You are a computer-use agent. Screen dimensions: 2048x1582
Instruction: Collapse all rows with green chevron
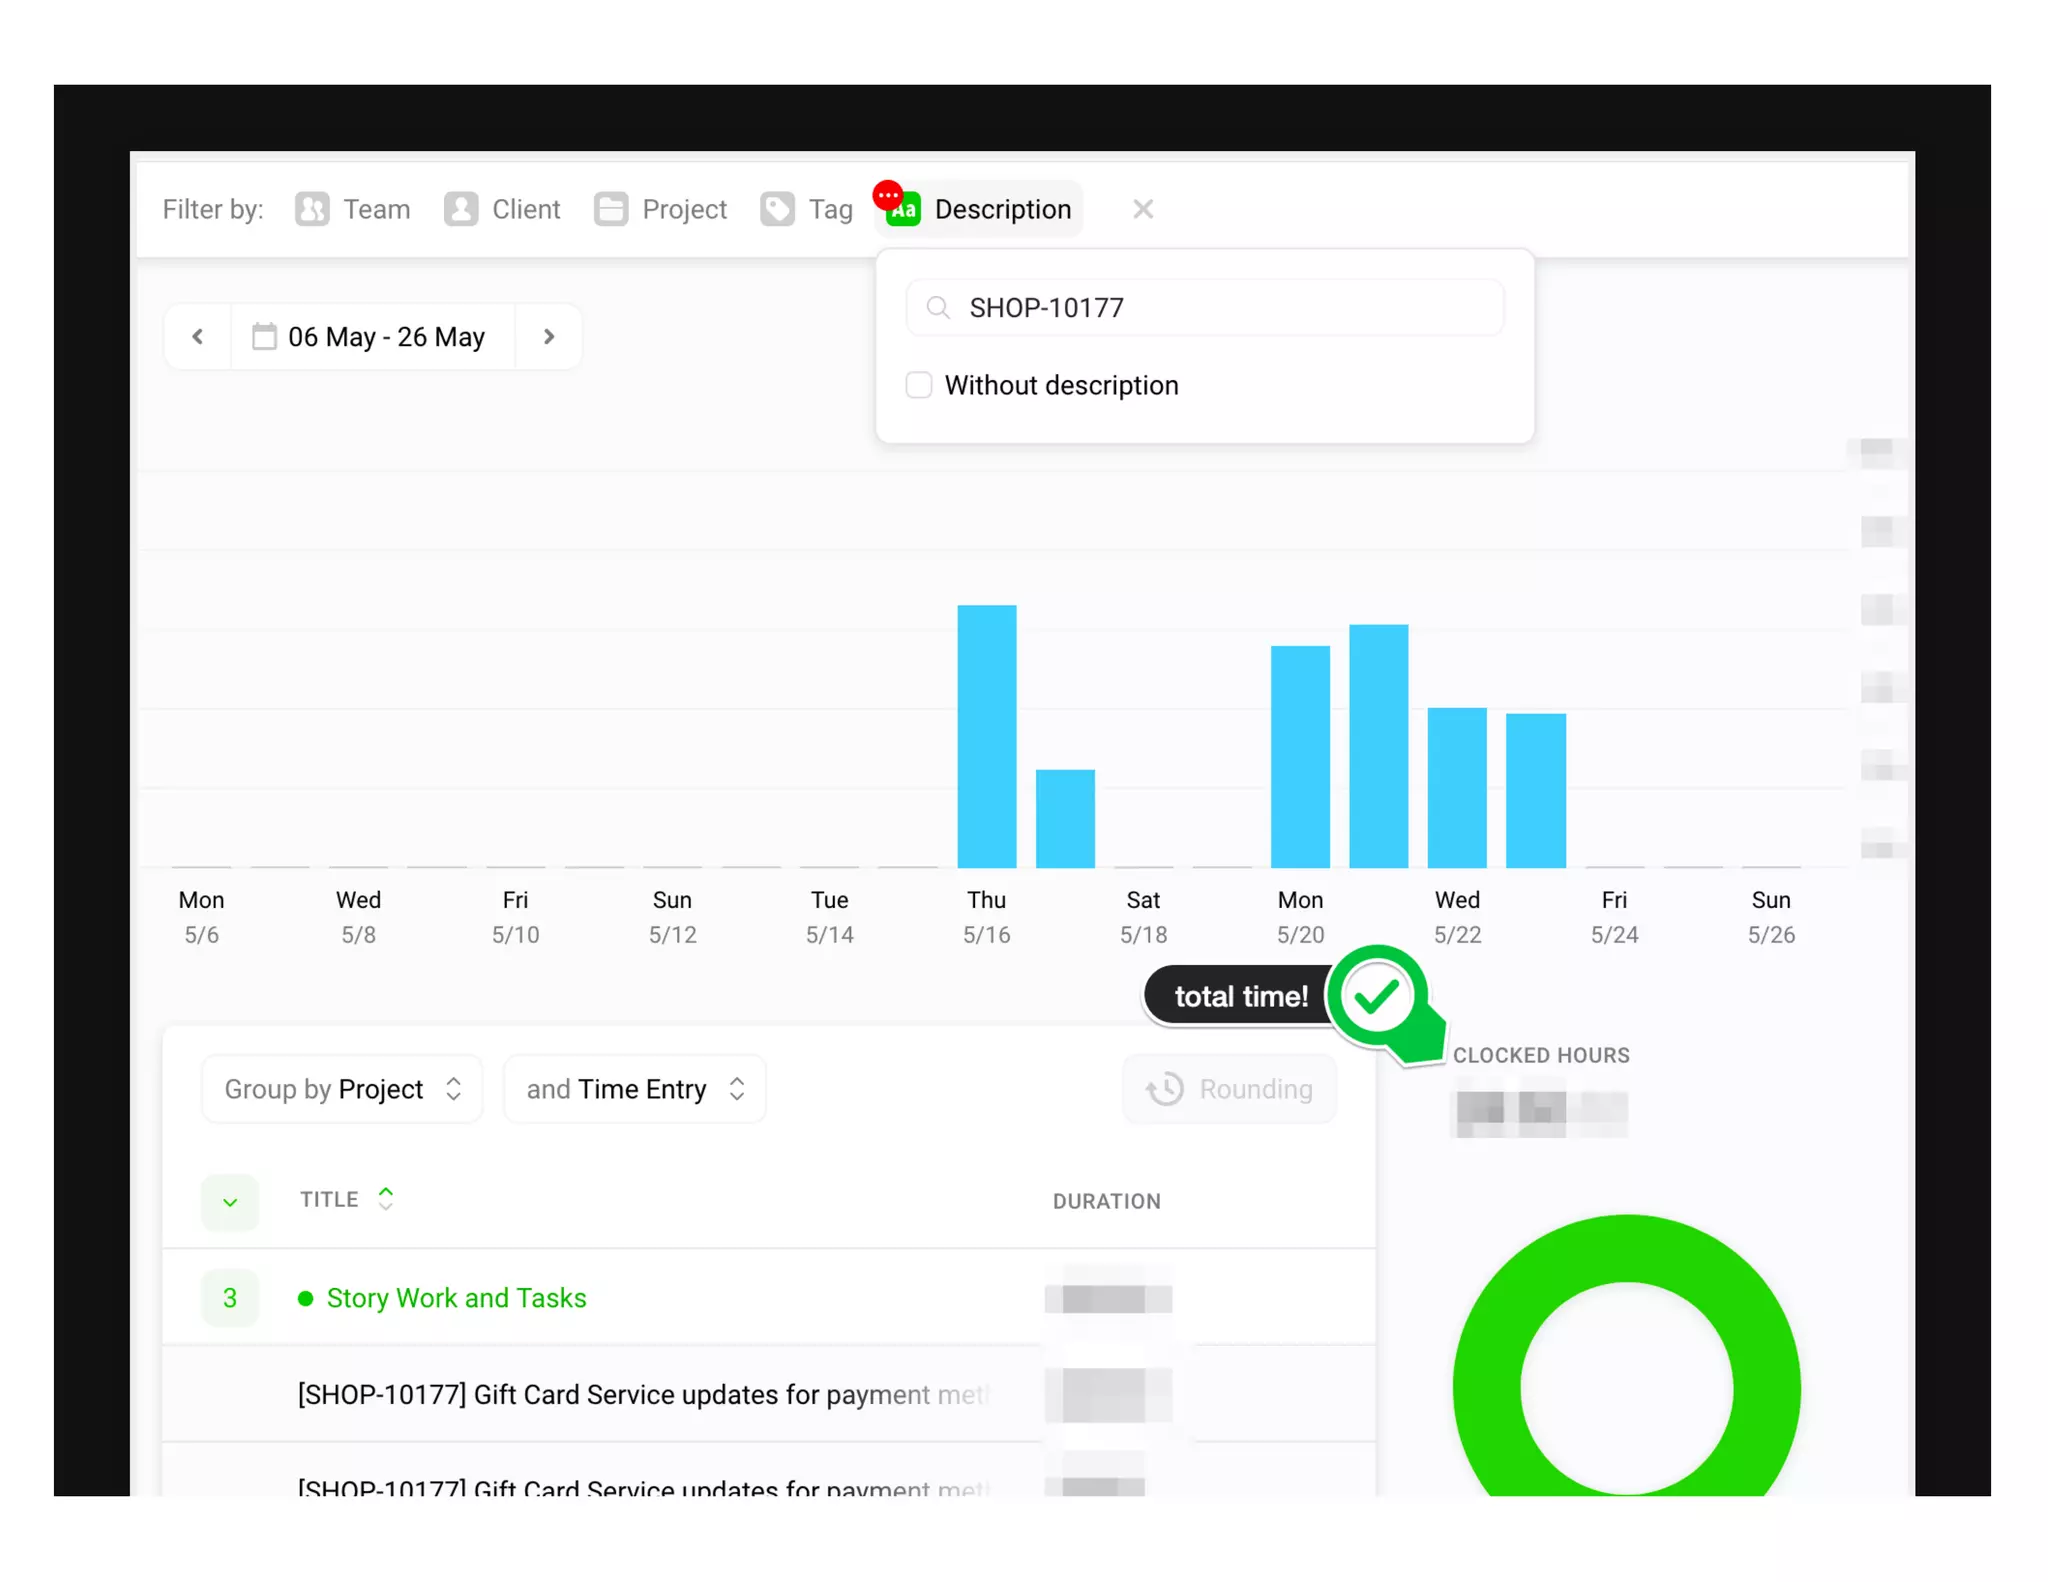(230, 1202)
